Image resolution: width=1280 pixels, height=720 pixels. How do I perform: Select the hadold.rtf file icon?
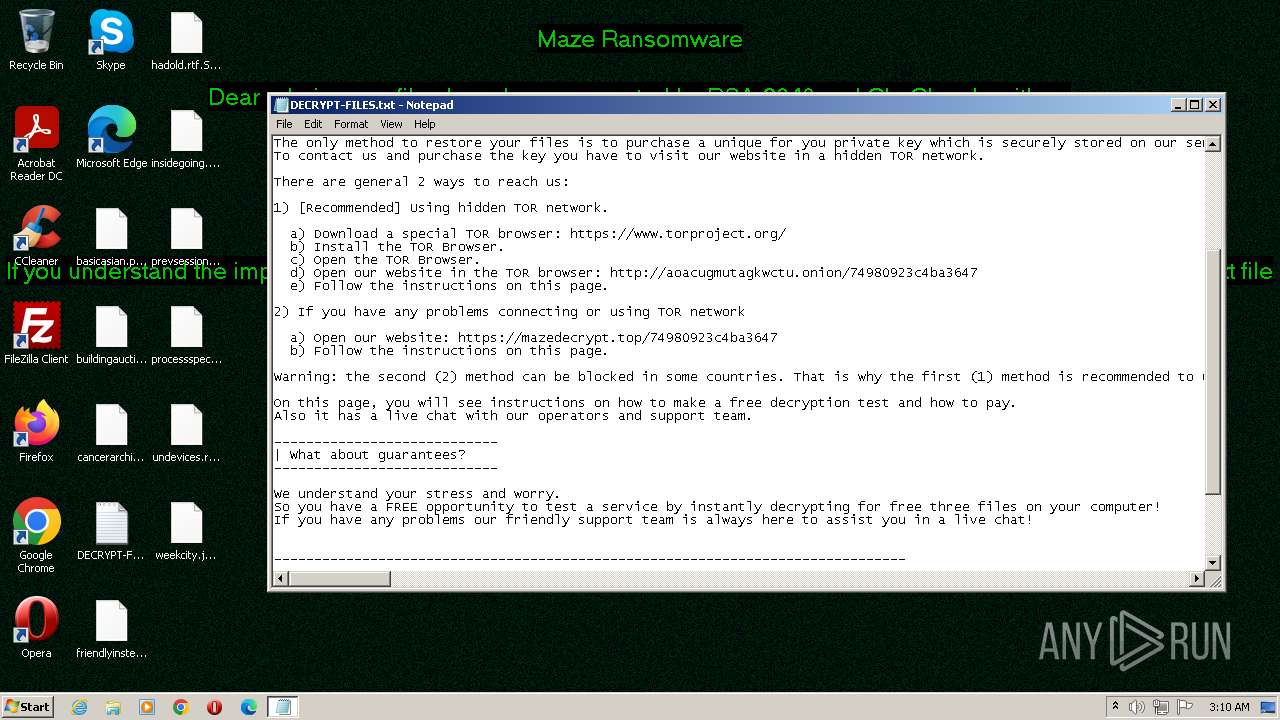186,40
